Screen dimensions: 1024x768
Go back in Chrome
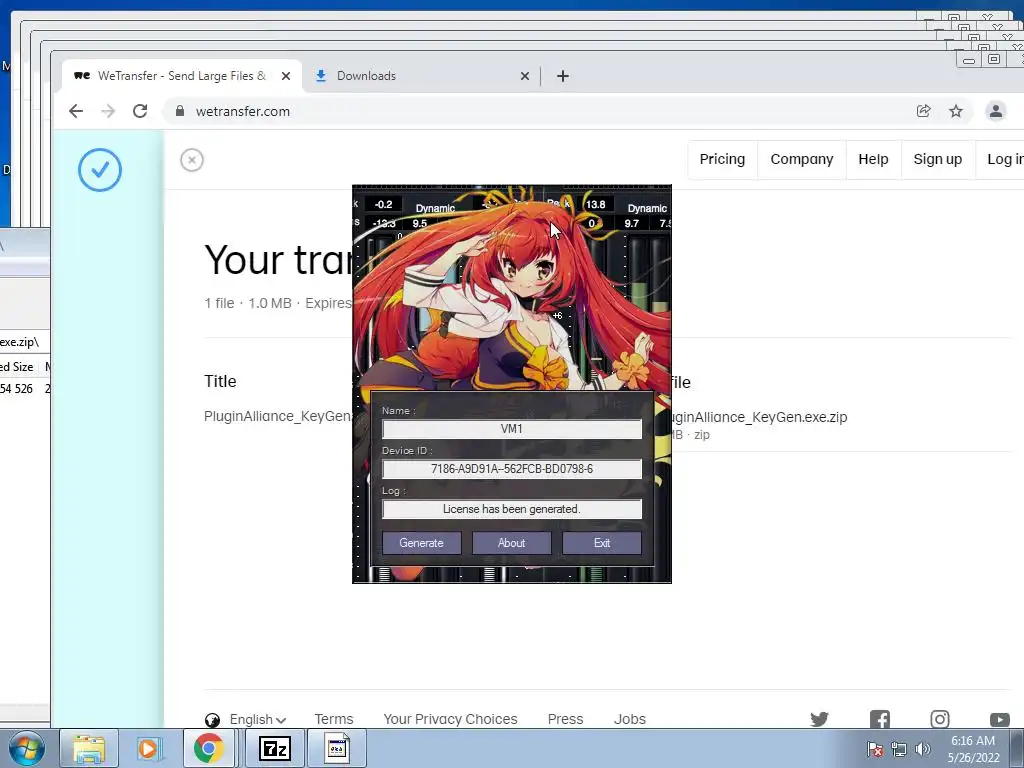tap(76, 111)
